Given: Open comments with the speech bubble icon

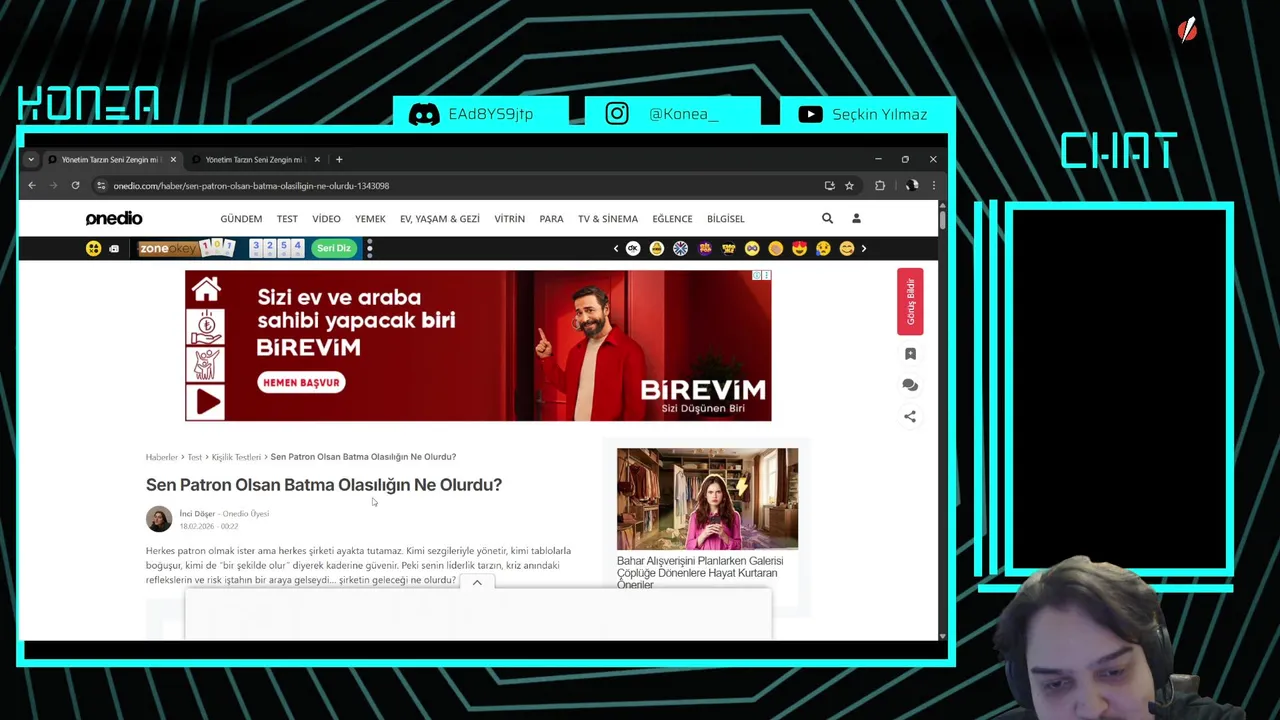Looking at the screenshot, I should click(x=910, y=385).
